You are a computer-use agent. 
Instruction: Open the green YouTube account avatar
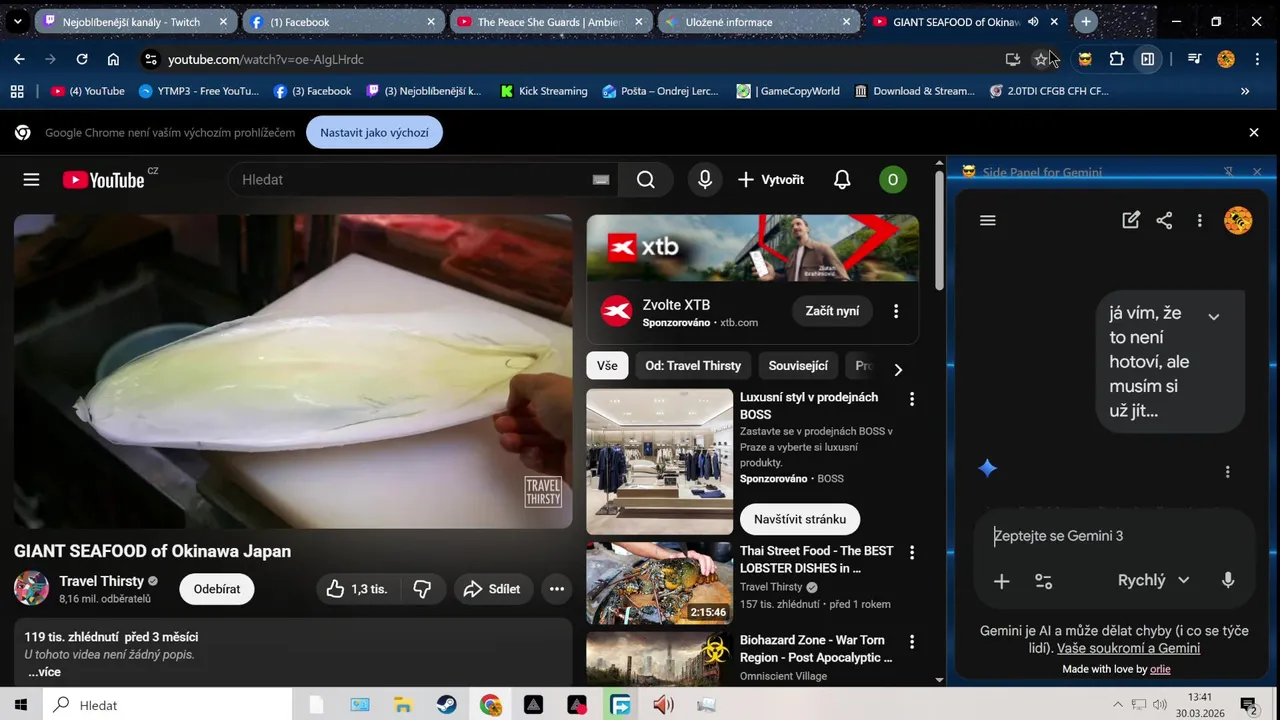tap(893, 180)
